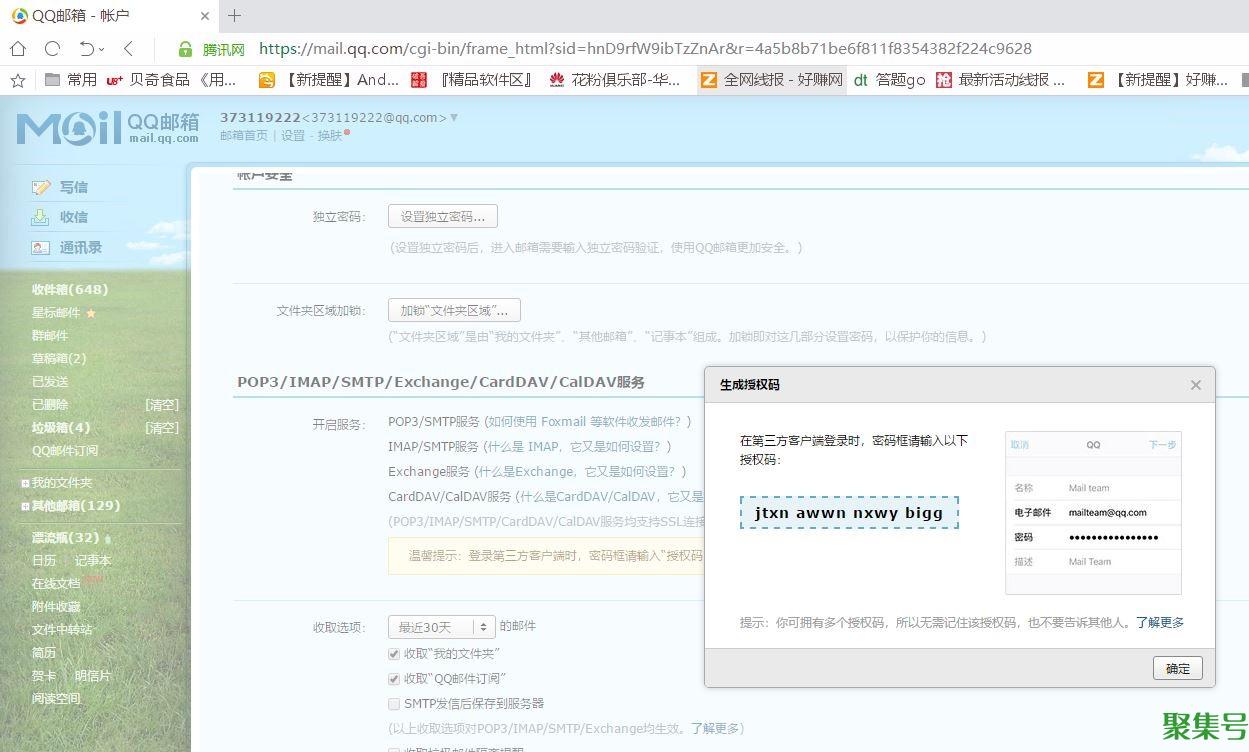The width and height of the screenshot is (1249, 752).
Task: Click the browser address bar URL
Action: click(645, 48)
